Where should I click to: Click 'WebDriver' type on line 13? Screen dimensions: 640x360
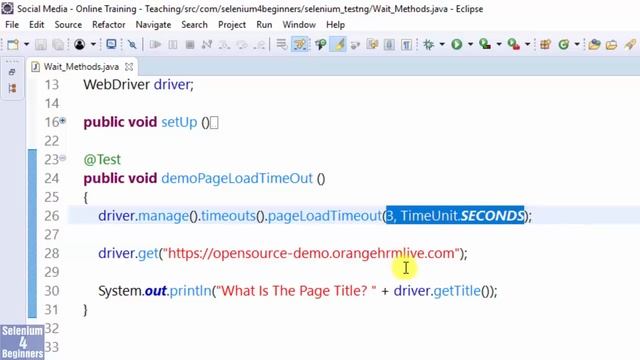click(x=116, y=84)
